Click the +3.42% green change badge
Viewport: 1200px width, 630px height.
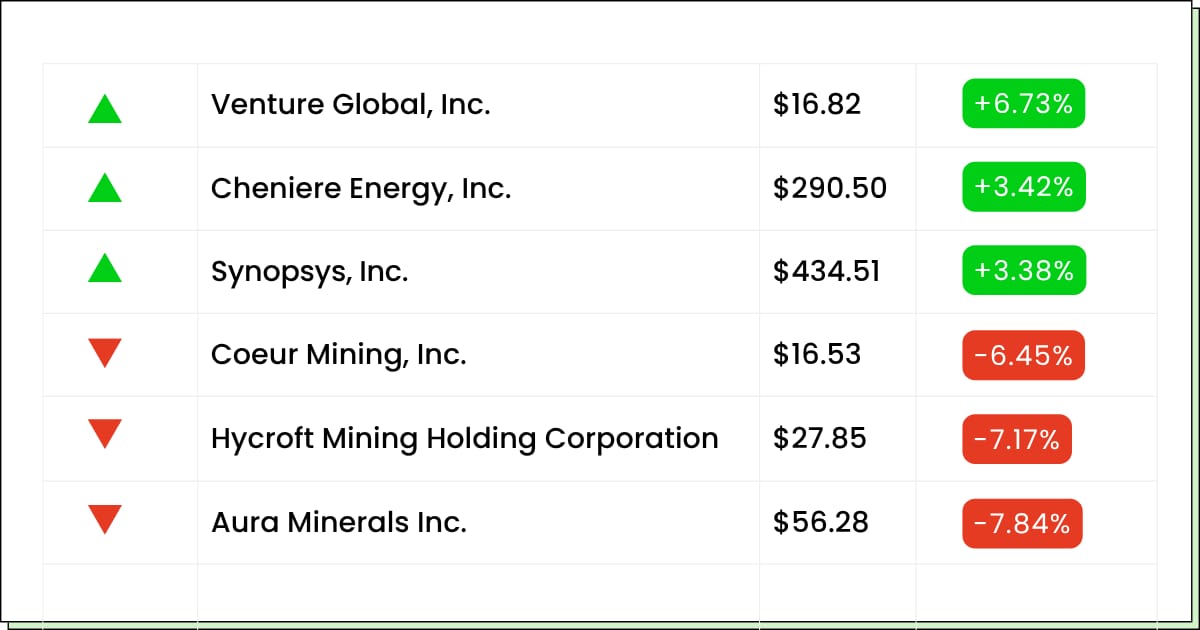pyautogui.click(x=1023, y=187)
